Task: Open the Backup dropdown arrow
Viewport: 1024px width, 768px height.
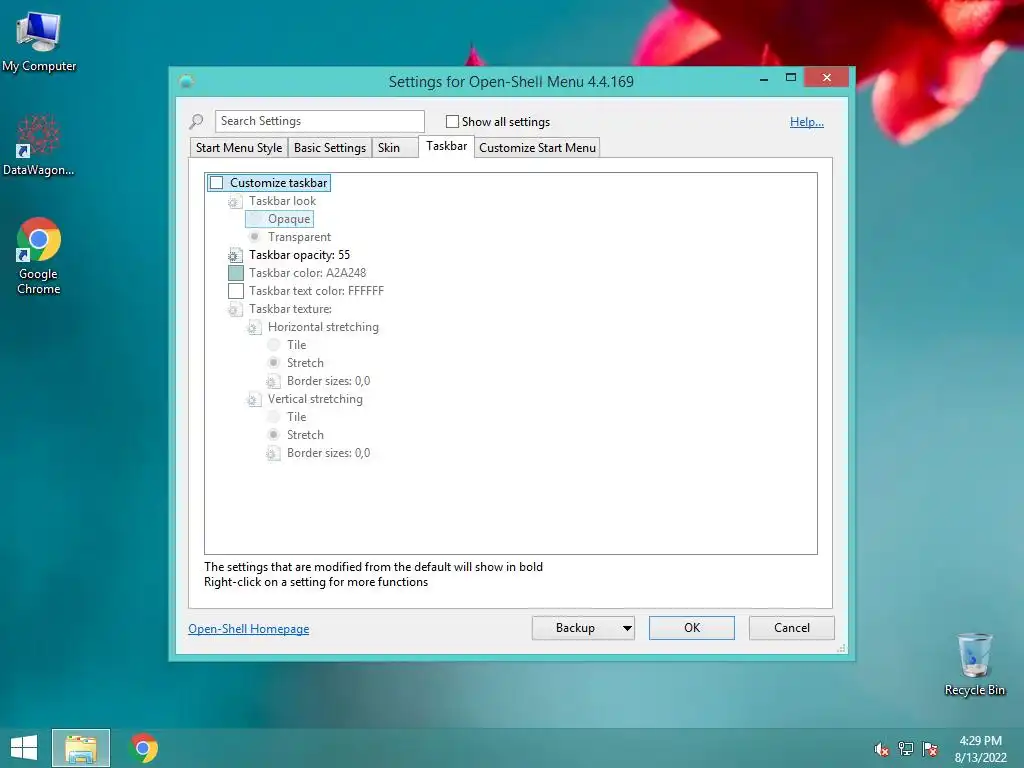Action: click(x=627, y=628)
